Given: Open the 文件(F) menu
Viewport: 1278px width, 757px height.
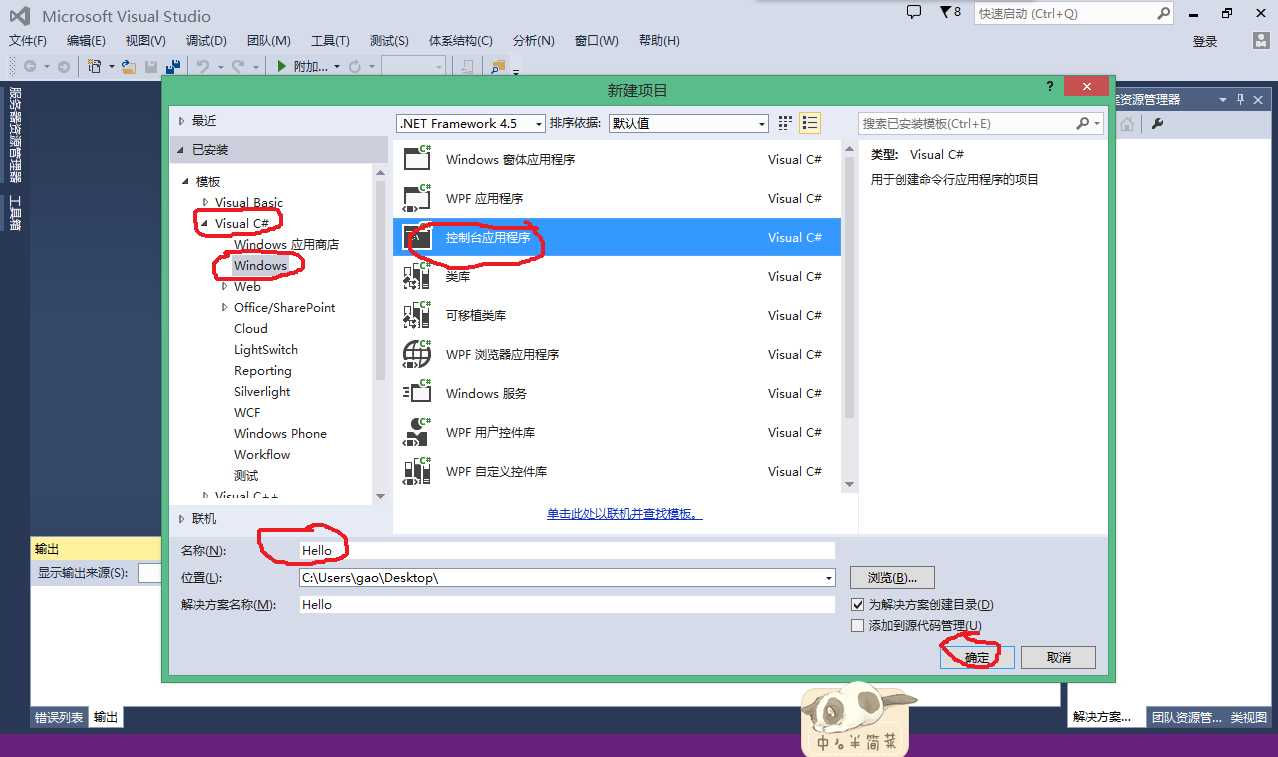Looking at the screenshot, I should (x=28, y=40).
